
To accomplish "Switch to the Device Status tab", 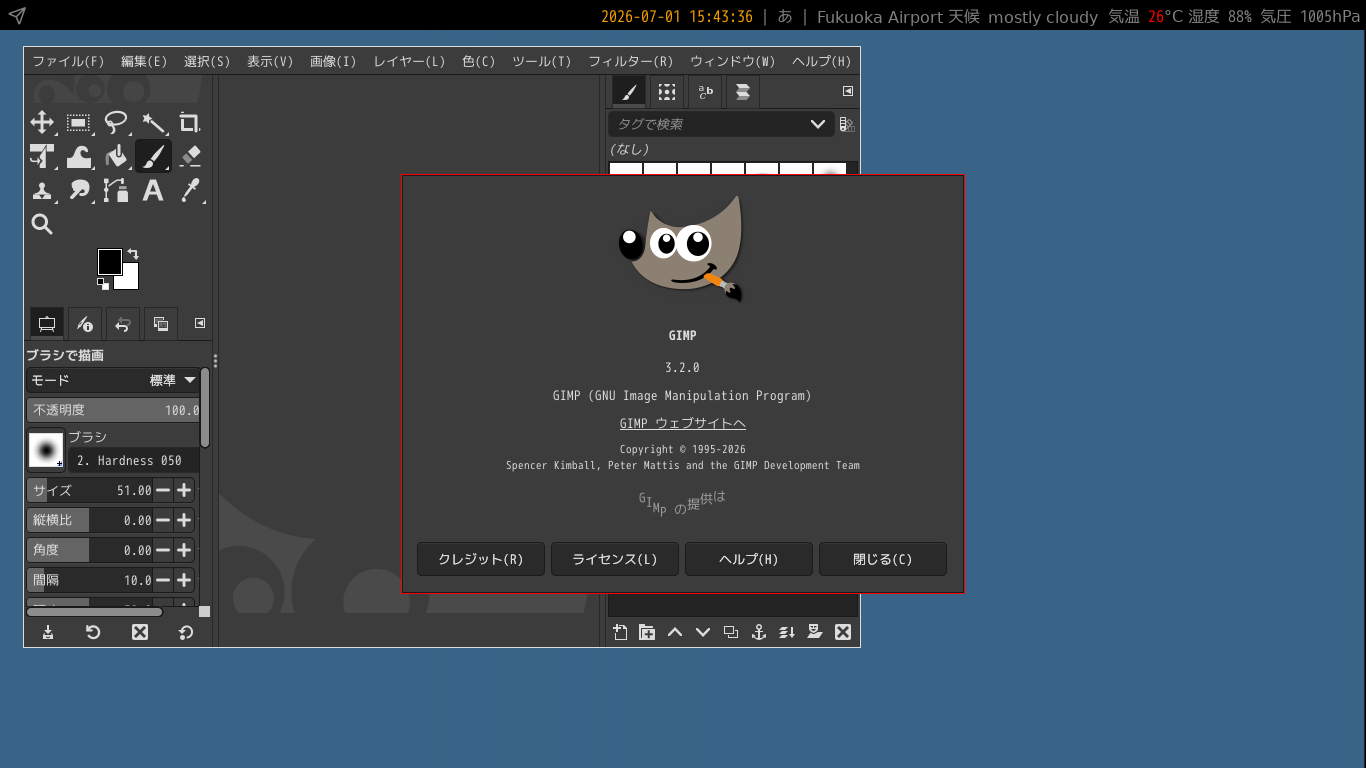I will coord(85,323).
